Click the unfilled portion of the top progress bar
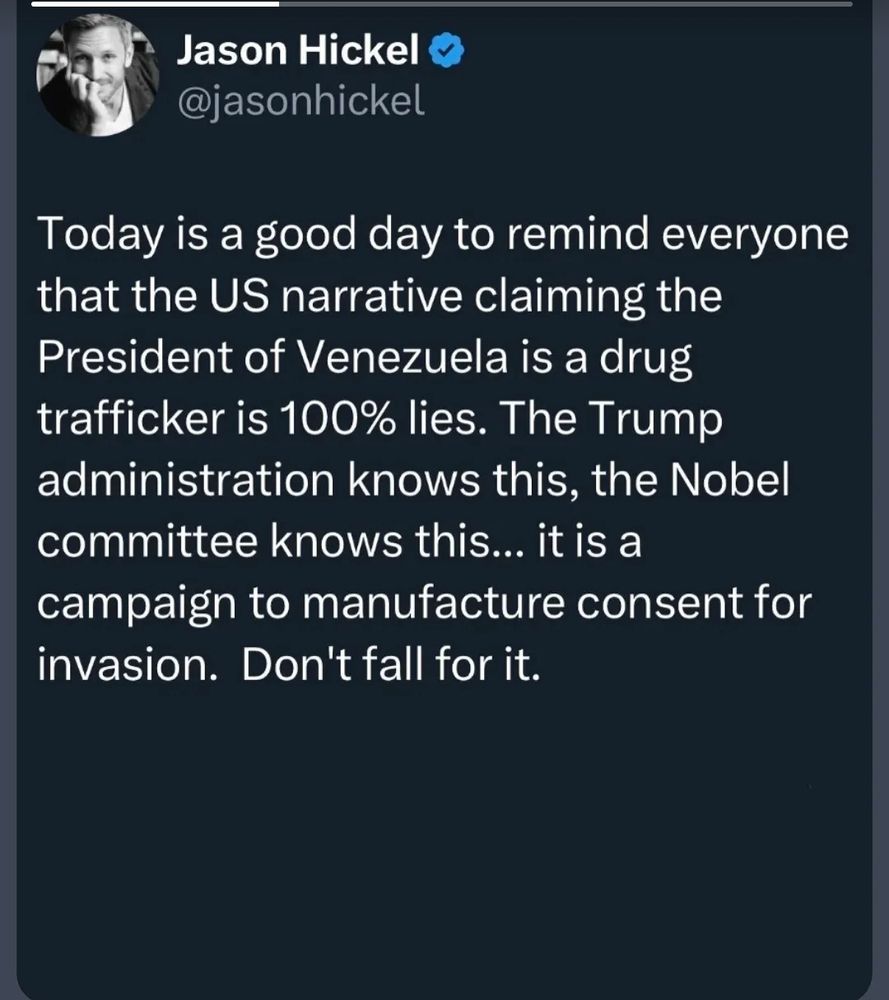Screen dimensions: 889x1000 point(580,3)
